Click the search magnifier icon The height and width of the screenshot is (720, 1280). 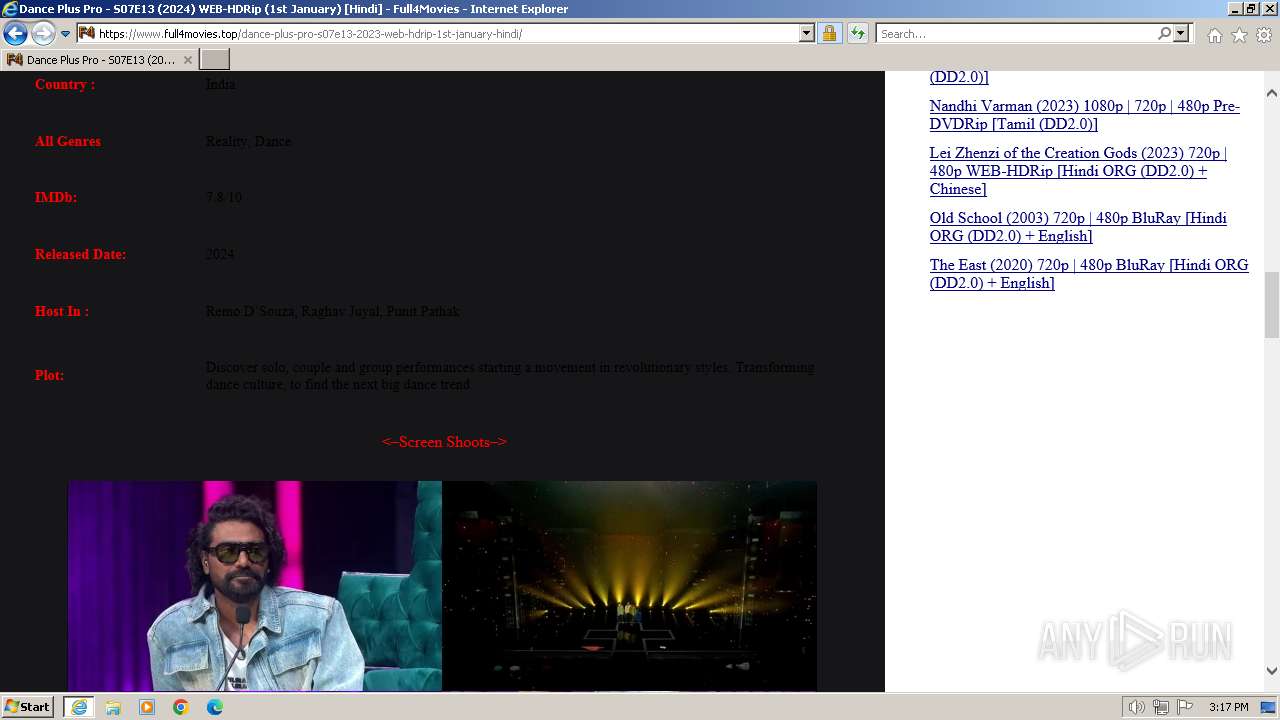pos(1164,33)
